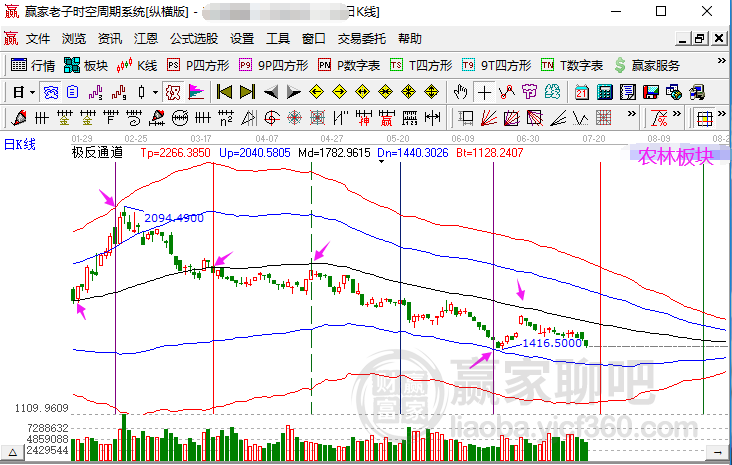This screenshot has height=465, width=732.
Task: Open the calculator icon
Action: [605, 92]
